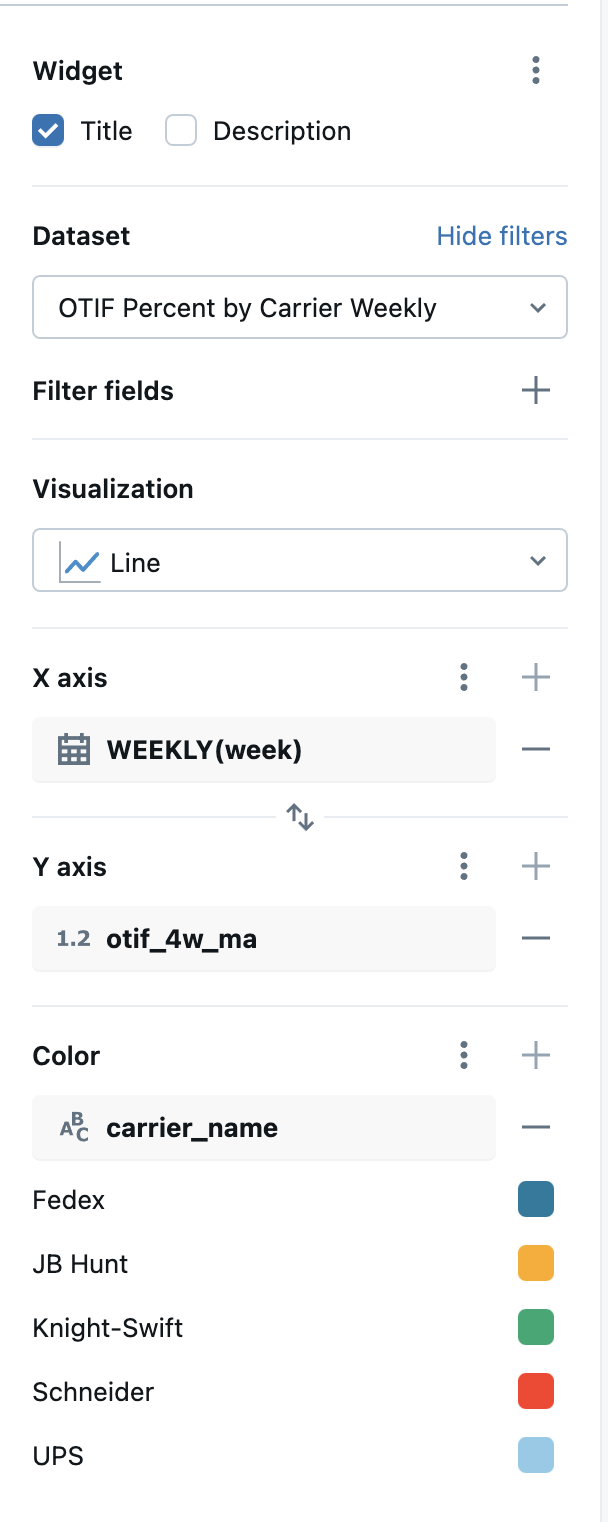
Task: Click Hide filters link
Action: coord(502,236)
